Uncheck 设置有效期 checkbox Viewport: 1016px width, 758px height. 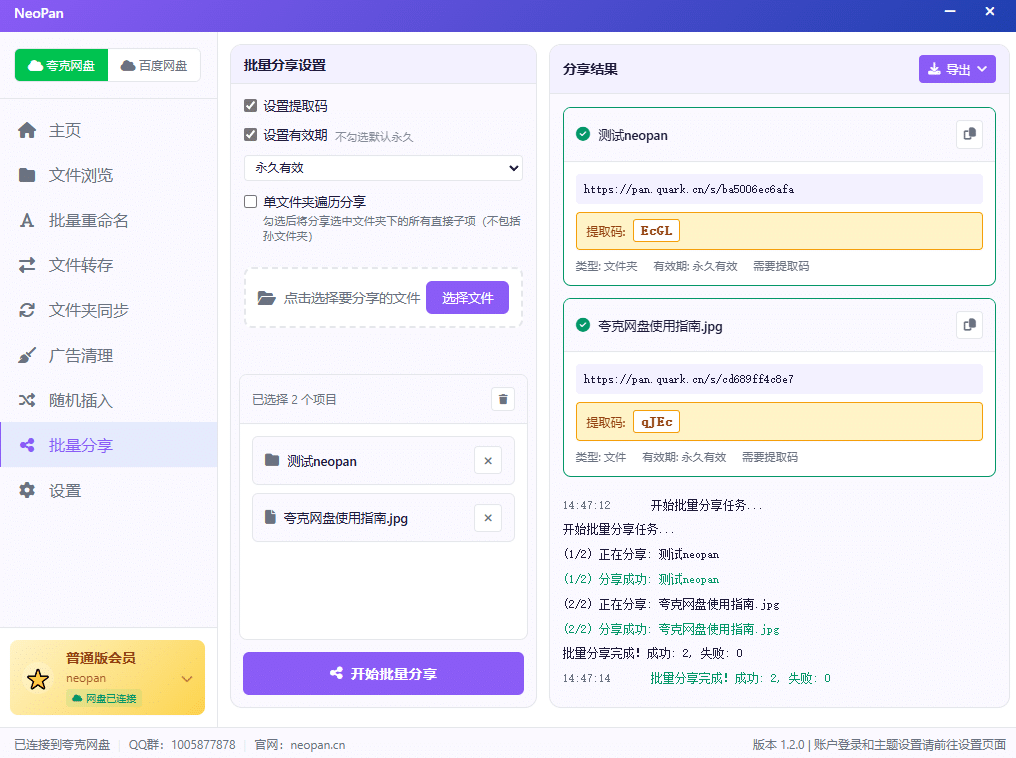pyautogui.click(x=251, y=135)
